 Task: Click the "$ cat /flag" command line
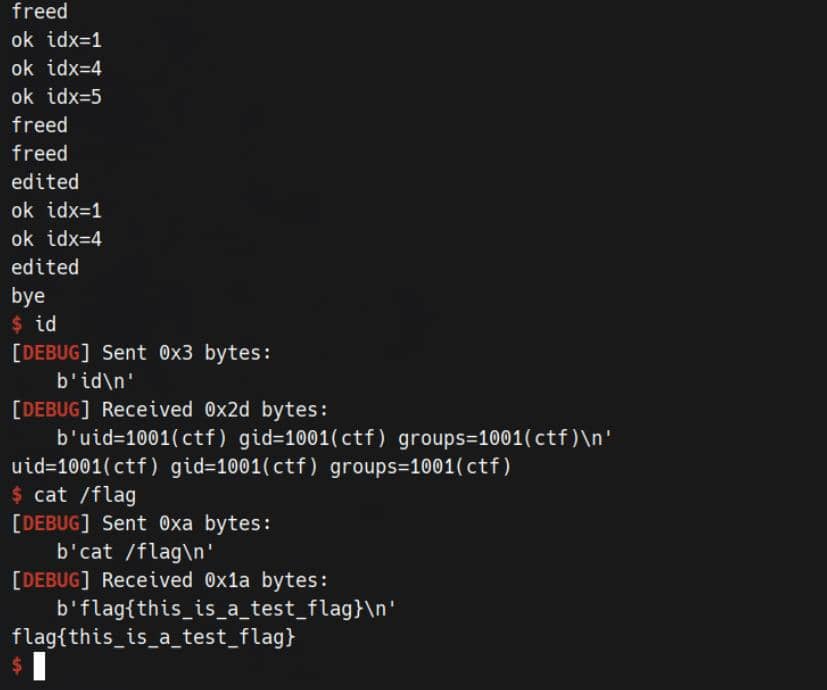[73, 494]
